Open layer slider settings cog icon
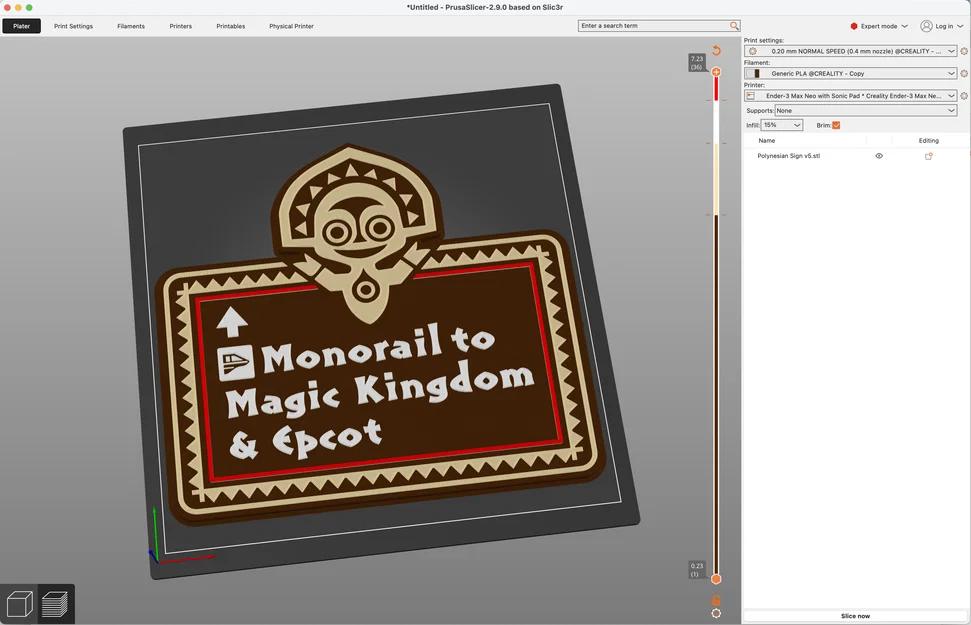The width and height of the screenshot is (971, 625). [716, 613]
